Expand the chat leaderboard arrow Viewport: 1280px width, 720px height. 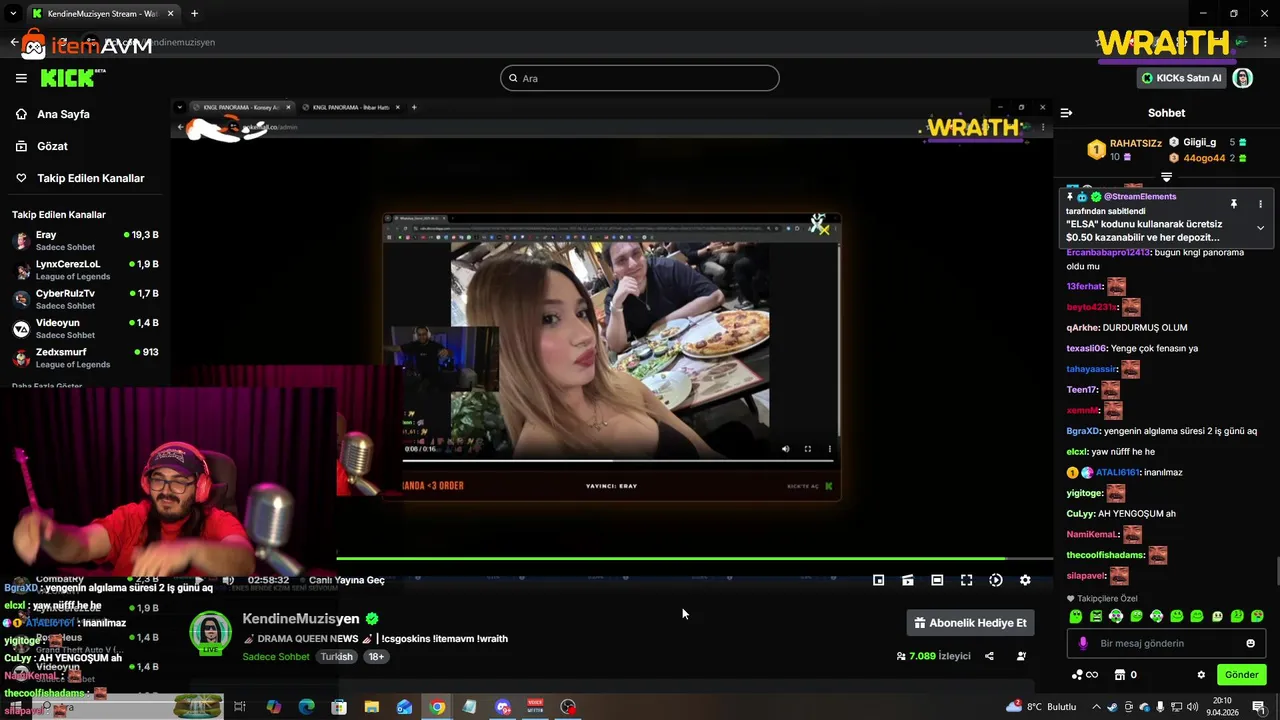point(1166,177)
